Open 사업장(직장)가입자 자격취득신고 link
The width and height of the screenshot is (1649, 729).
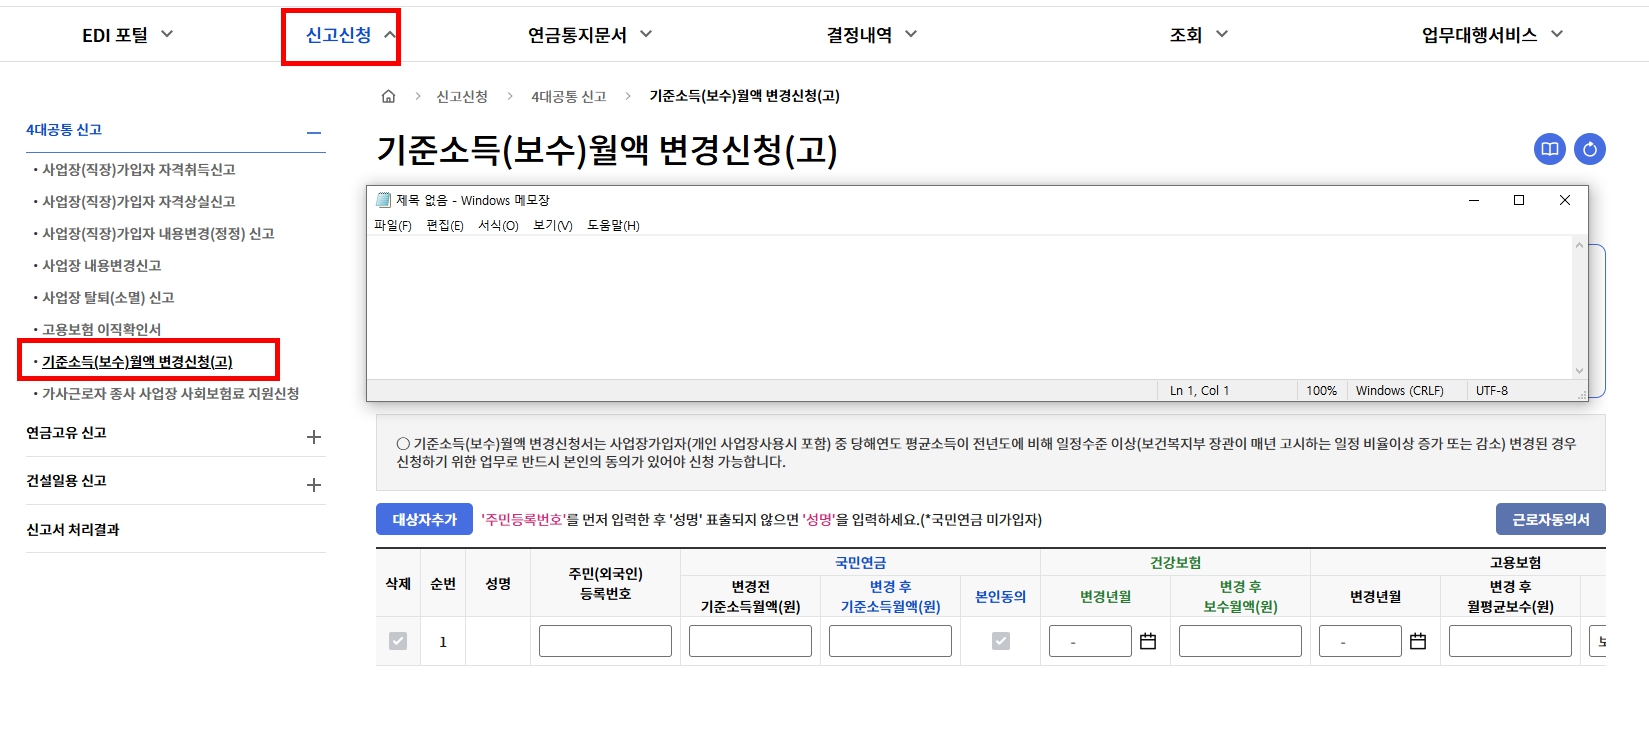(x=138, y=170)
